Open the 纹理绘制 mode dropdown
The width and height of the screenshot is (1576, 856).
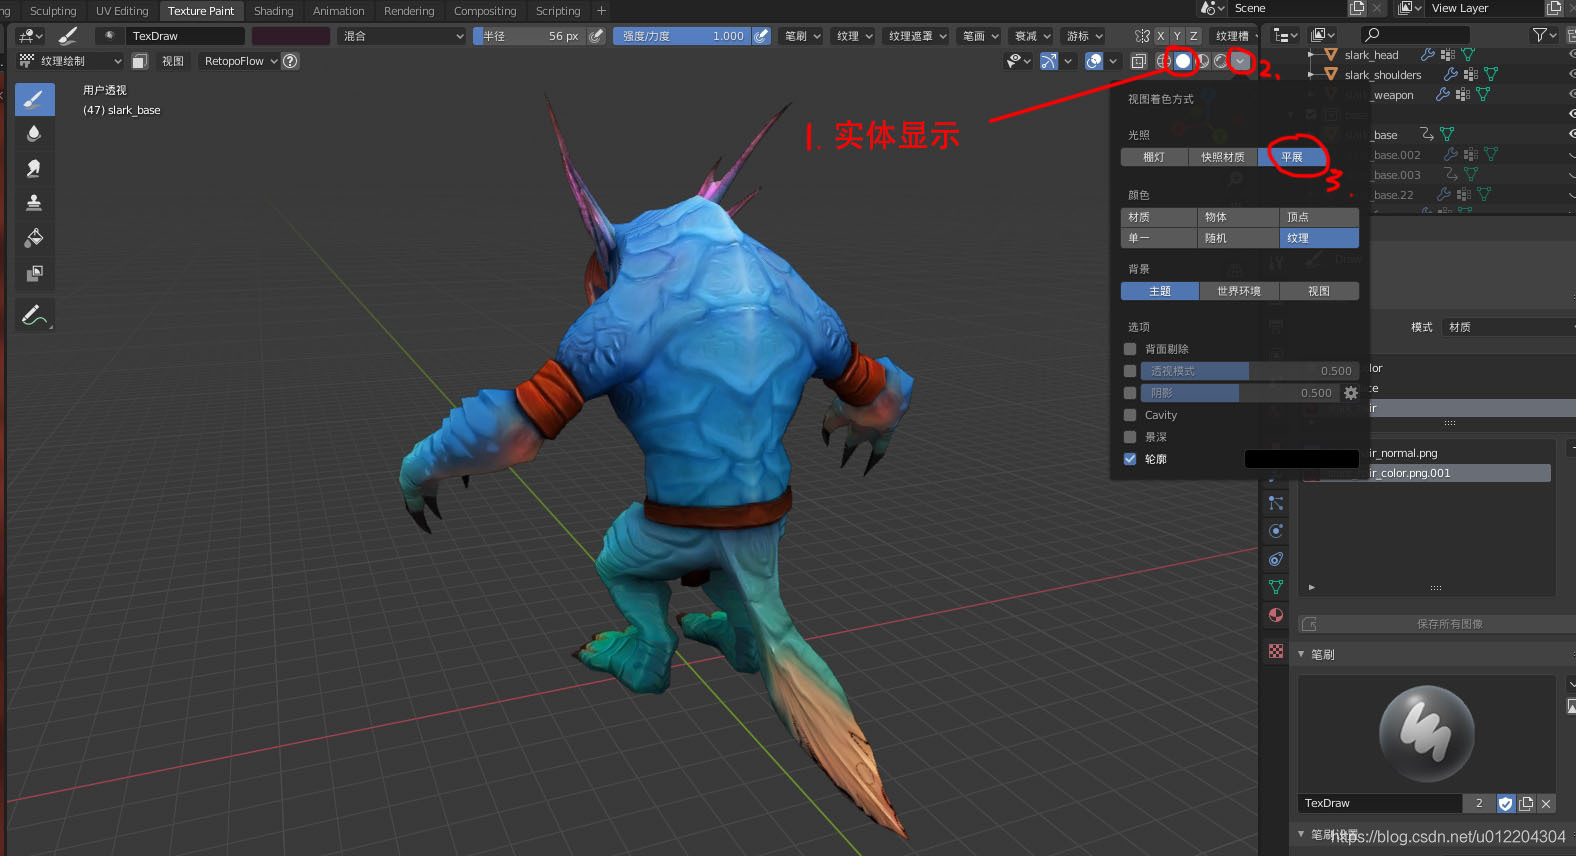click(x=71, y=61)
